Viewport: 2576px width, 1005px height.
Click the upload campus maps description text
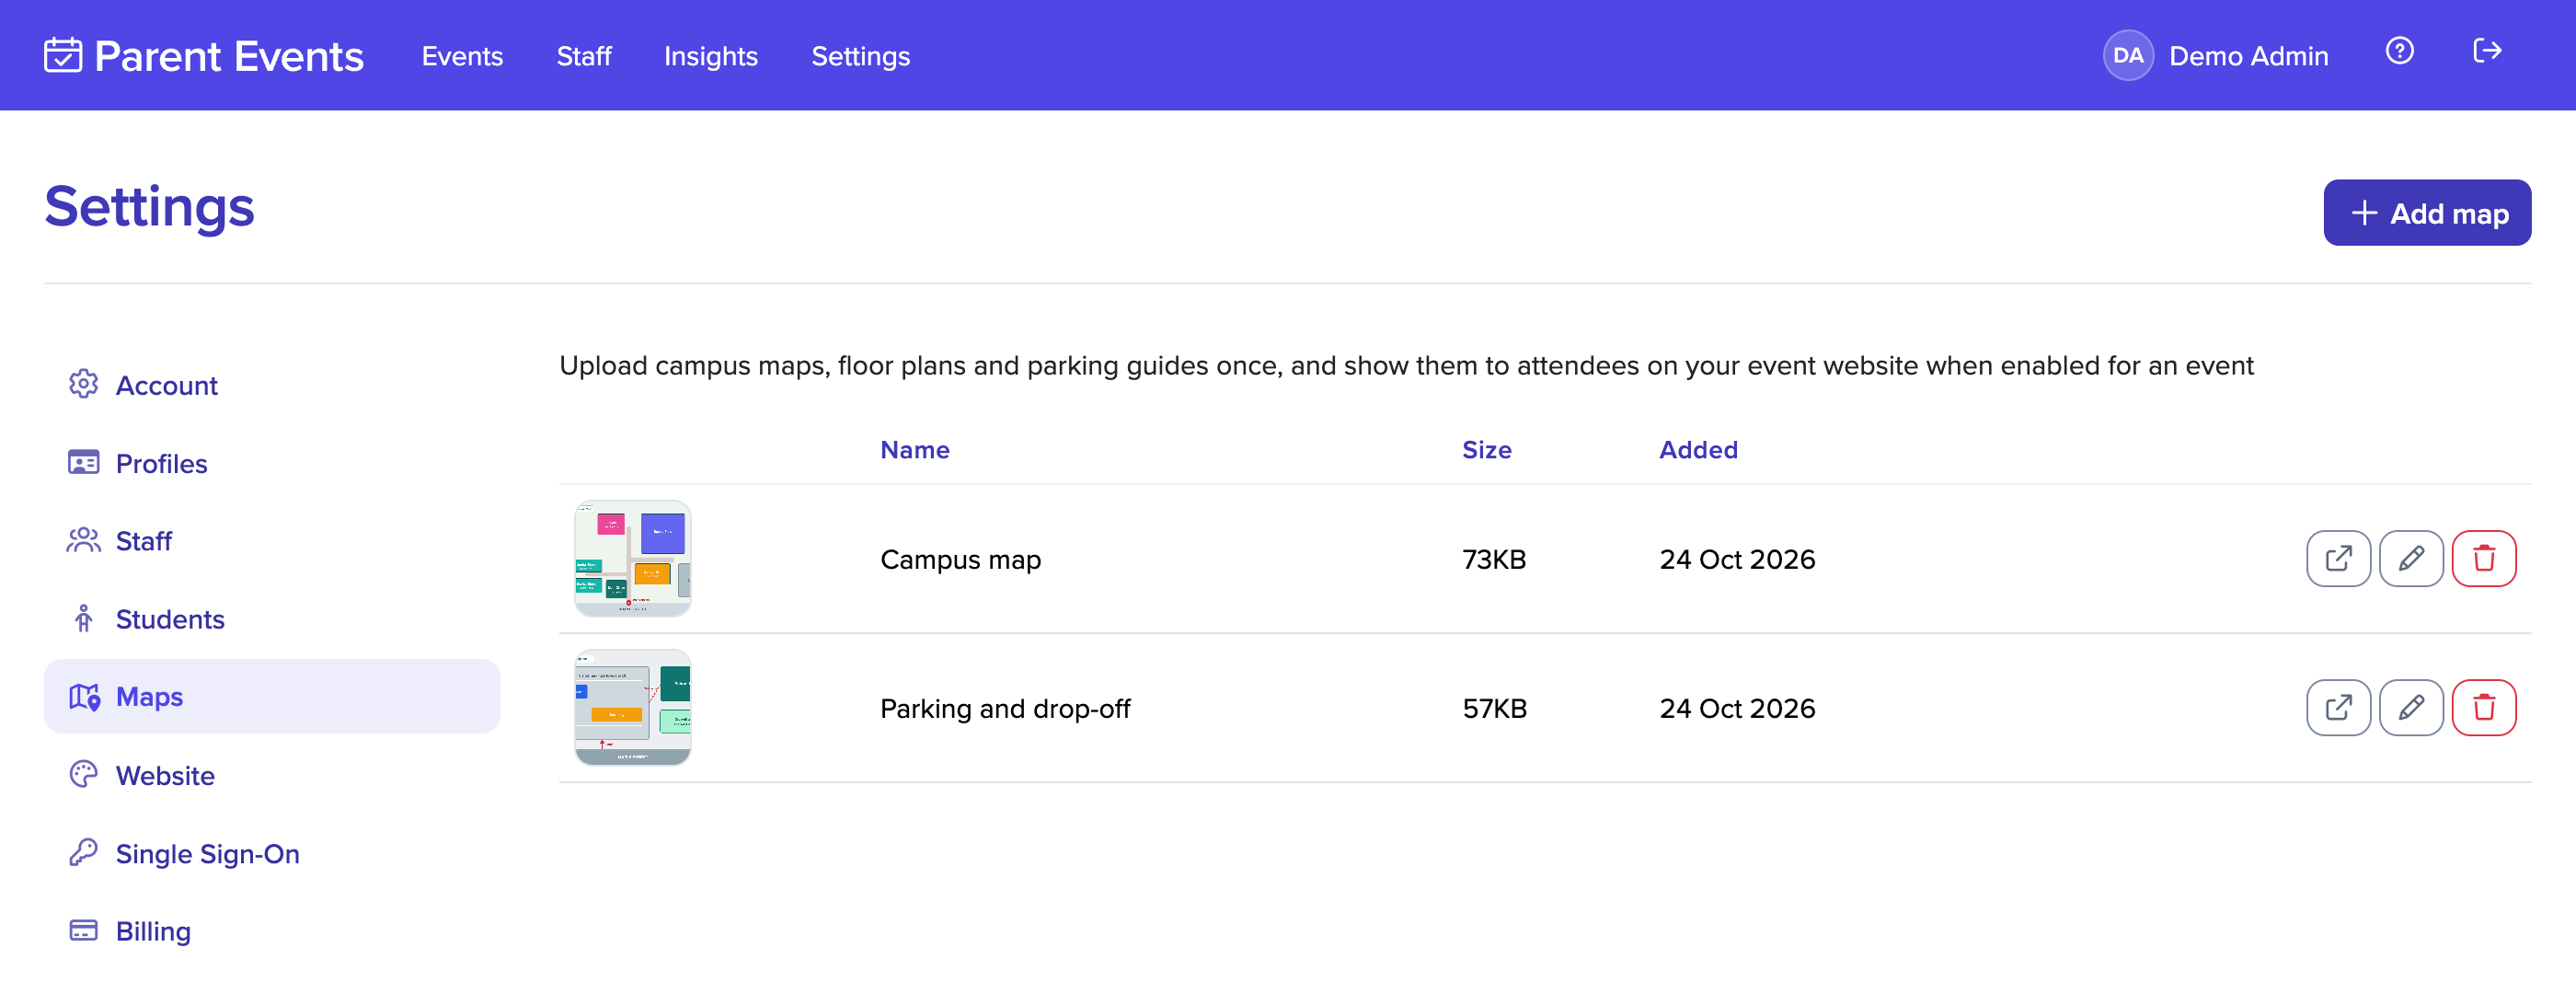tap(1406, 365)
